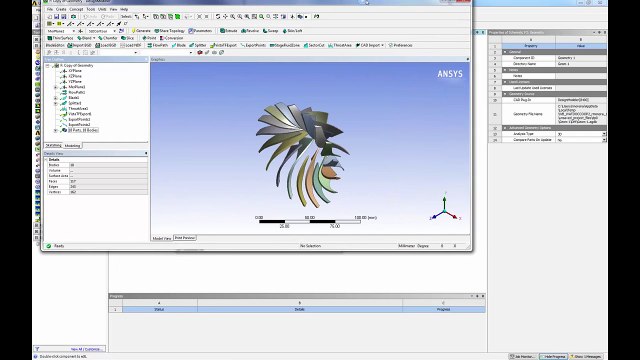Select the Sweep tool

(x=270, y=31)
